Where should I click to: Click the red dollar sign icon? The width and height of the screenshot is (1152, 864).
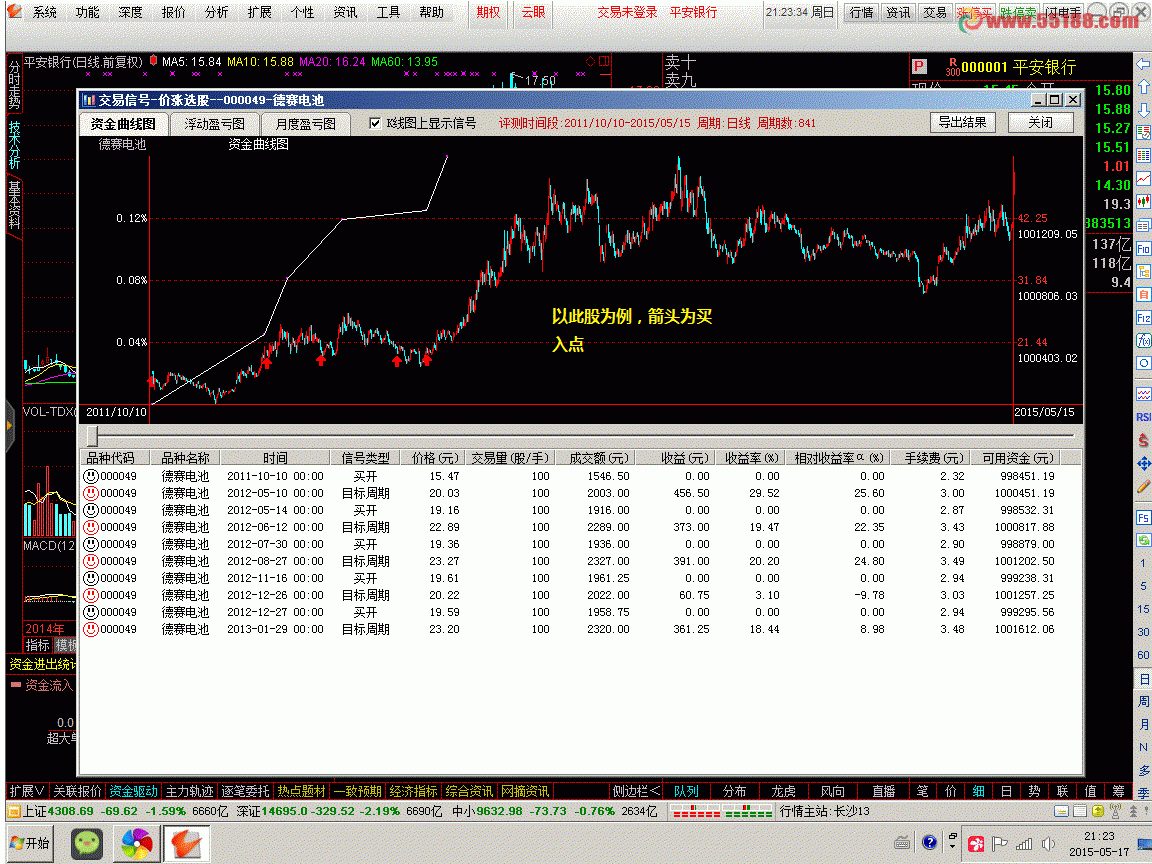pyautogui.click(x=1143, y=440)
